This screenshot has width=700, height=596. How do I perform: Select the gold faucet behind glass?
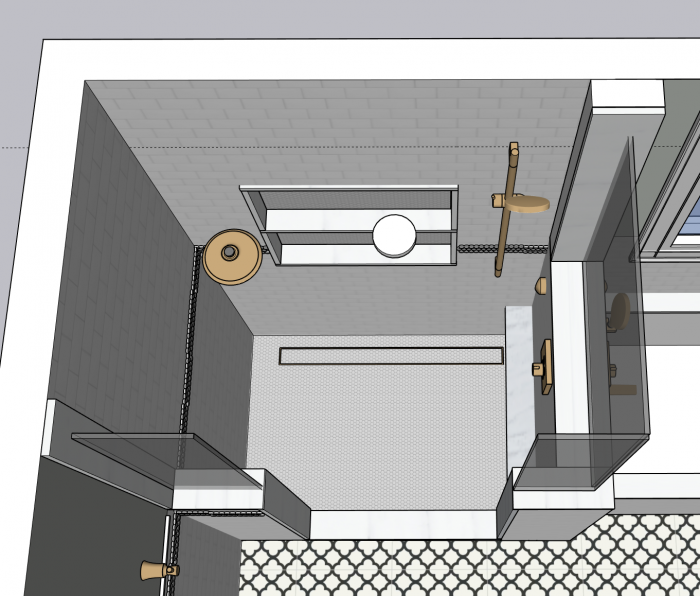point(618,313)
